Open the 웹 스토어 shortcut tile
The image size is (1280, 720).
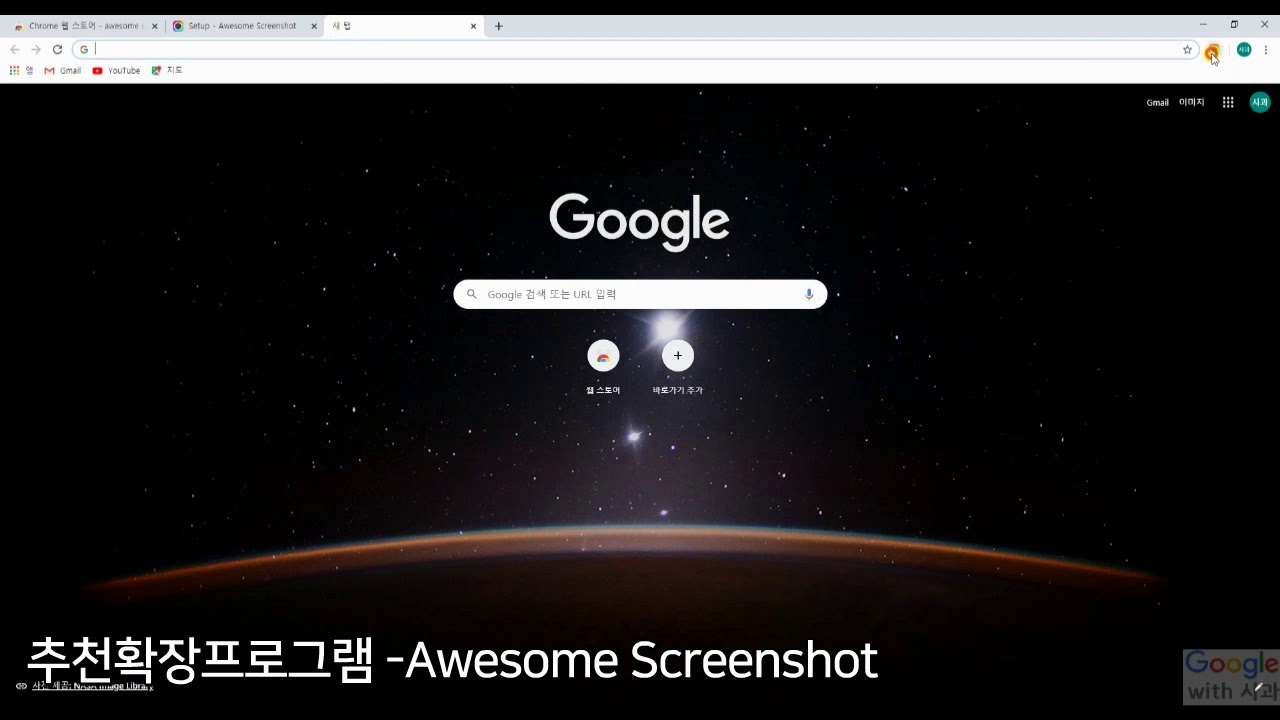[603, 367]
